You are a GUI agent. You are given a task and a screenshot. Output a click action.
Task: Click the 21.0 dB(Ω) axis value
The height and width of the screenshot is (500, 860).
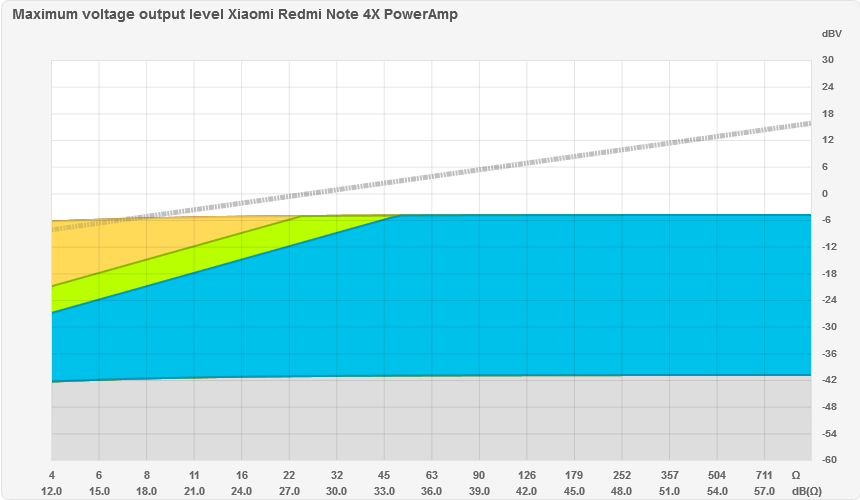point(194,491)
